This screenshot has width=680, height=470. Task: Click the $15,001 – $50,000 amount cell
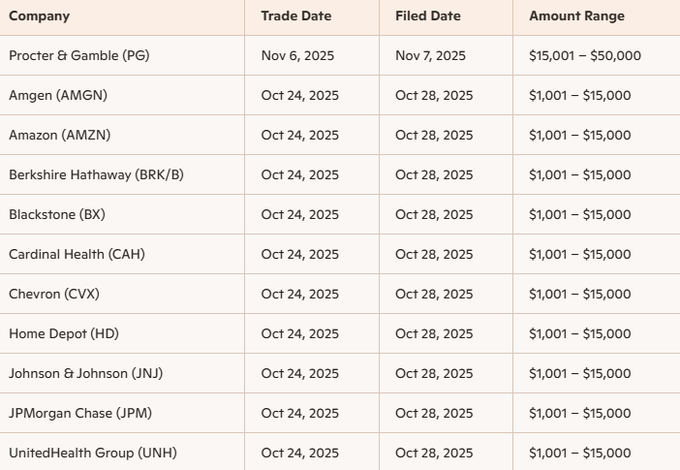pos(585,56)
